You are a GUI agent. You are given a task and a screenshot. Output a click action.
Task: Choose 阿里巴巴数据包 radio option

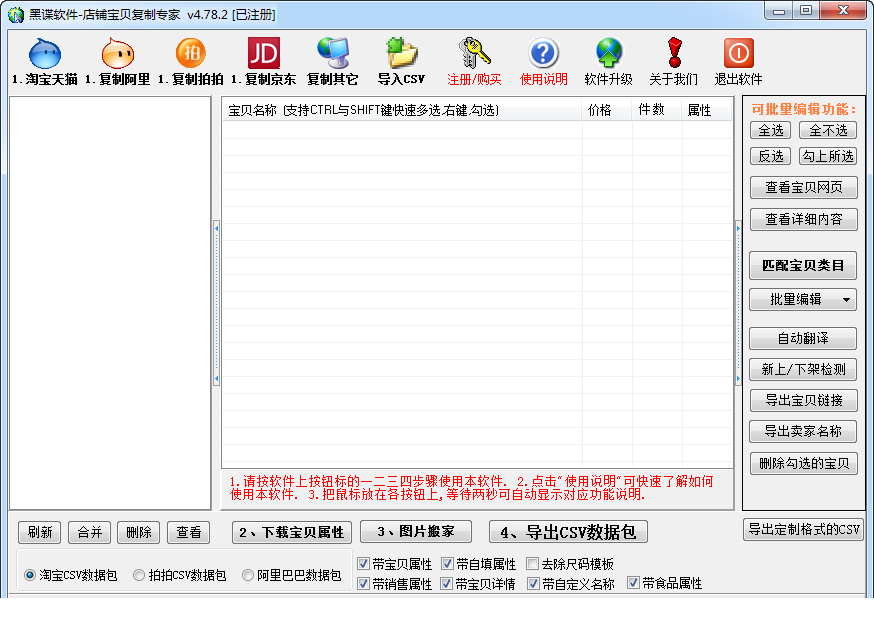coord(247,575)
